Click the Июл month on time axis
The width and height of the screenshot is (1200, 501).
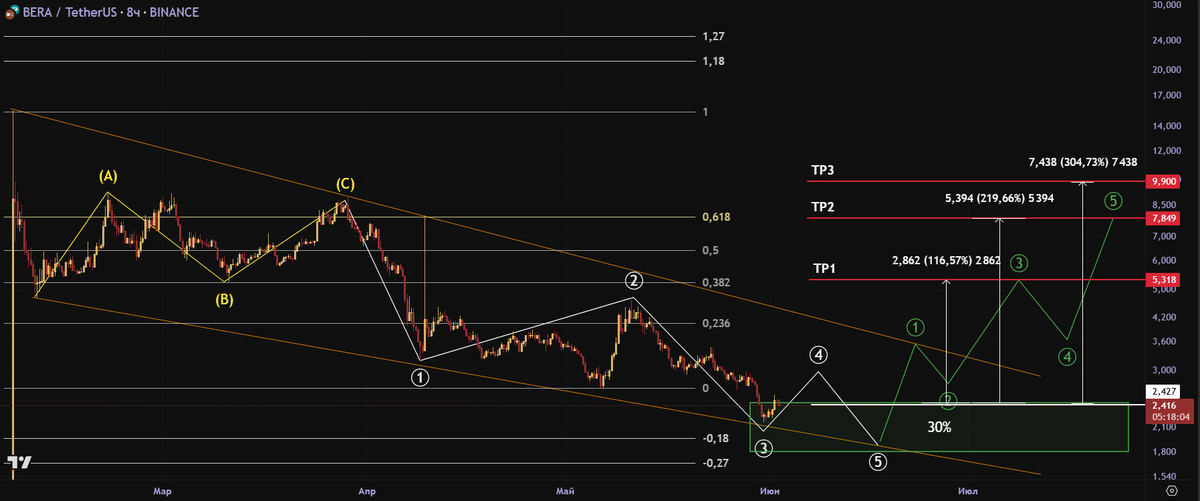pos(967,491)
